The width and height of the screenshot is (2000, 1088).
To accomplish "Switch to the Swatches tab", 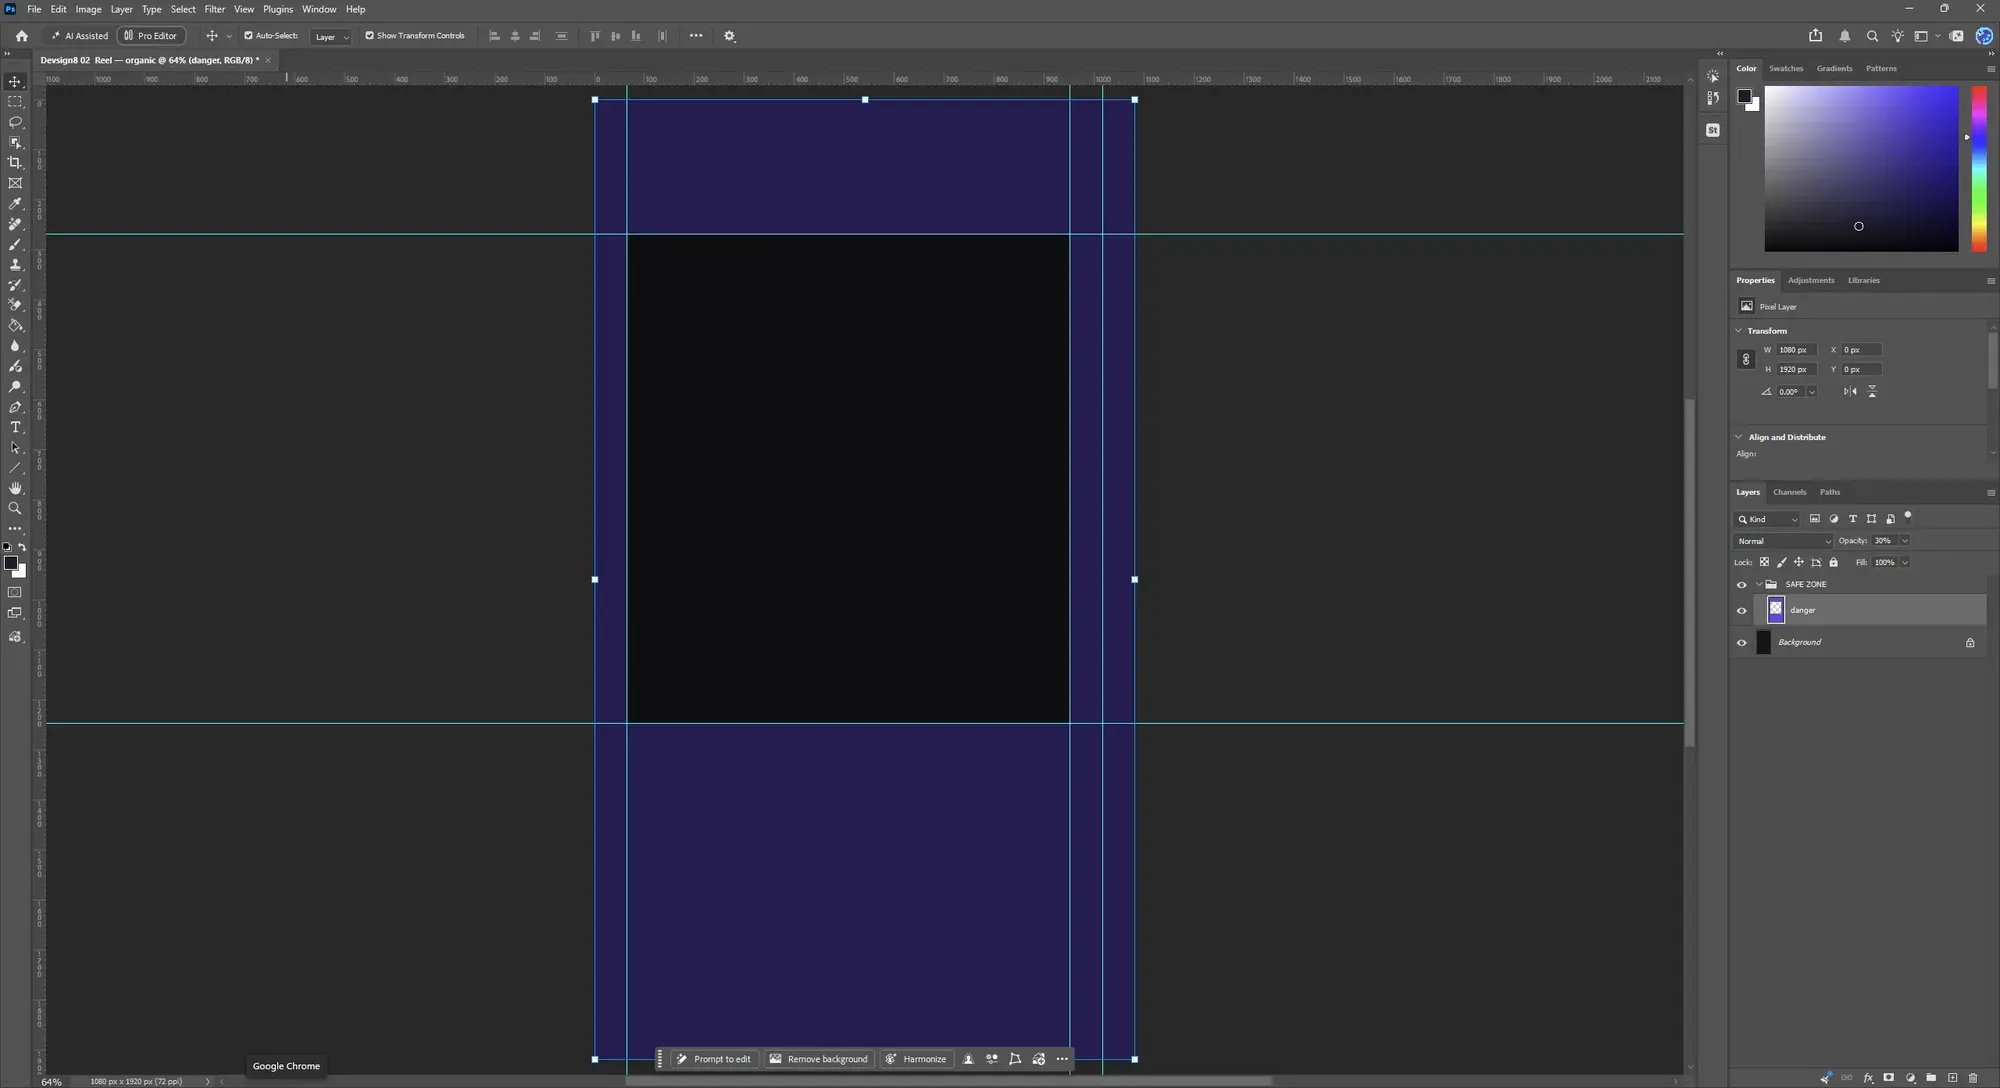I will [x=1786, y=69].
